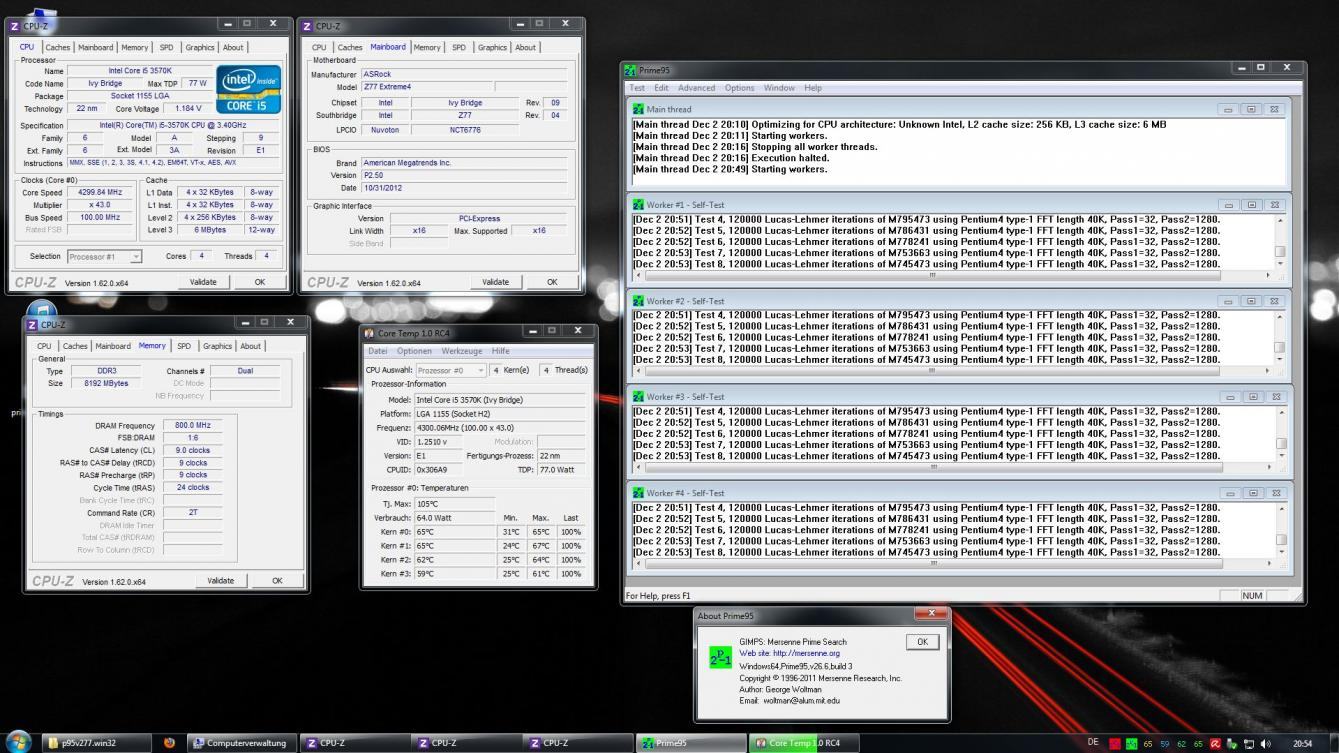
Task: Open the Advanced menu in Prime95
Action: 696,88
